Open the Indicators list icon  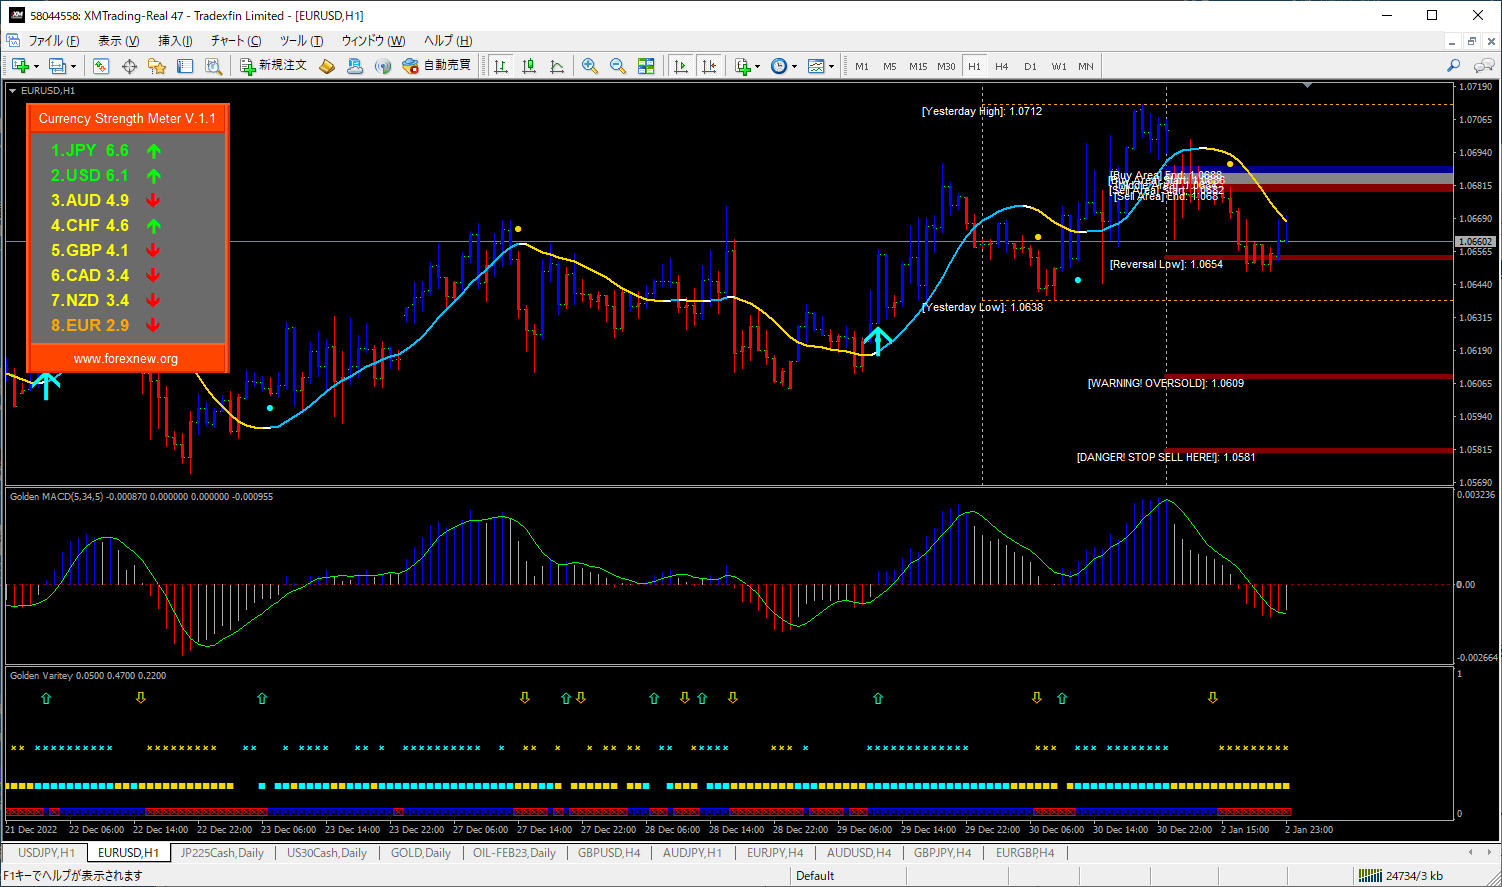(743, 66)
